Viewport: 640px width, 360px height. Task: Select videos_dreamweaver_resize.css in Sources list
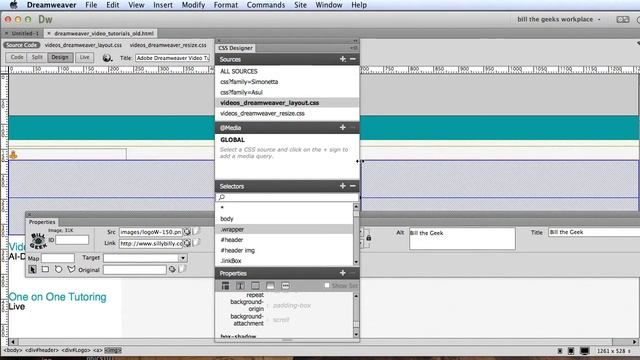287,113
